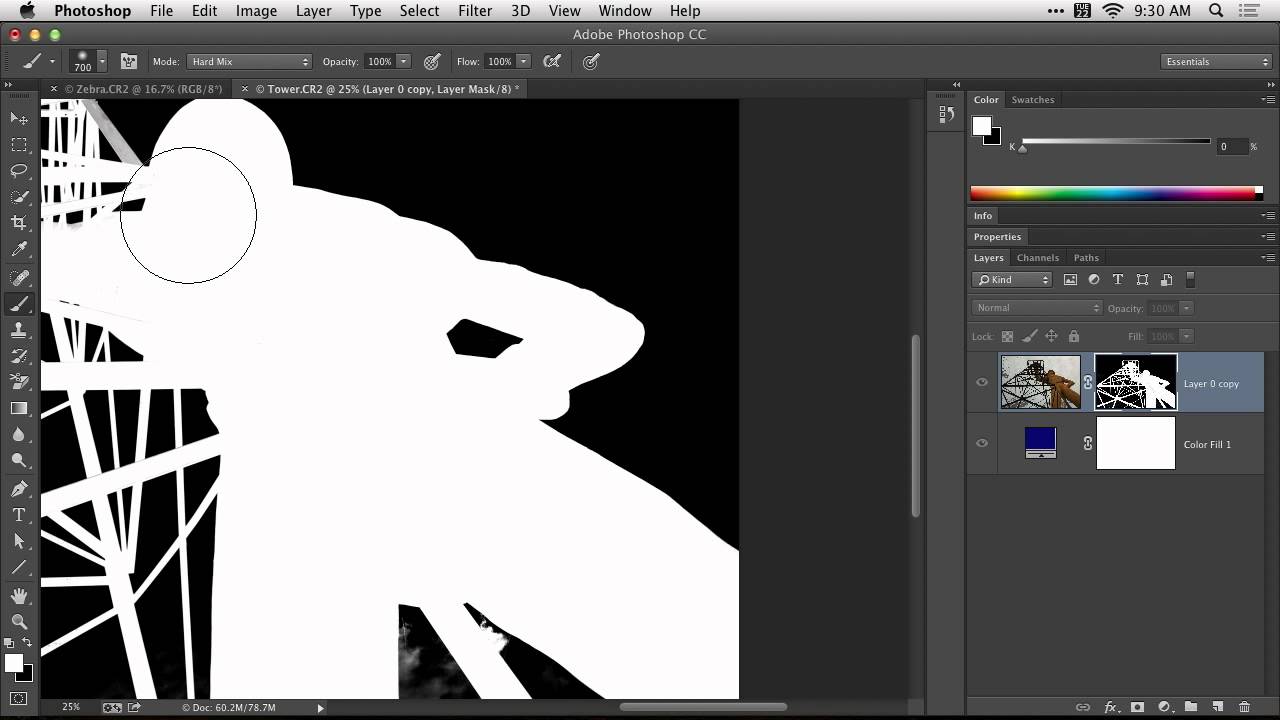Click the link layers icon
Image resolution: width=1280 pixels, height=720 pixels.
tap(1082, 707)
